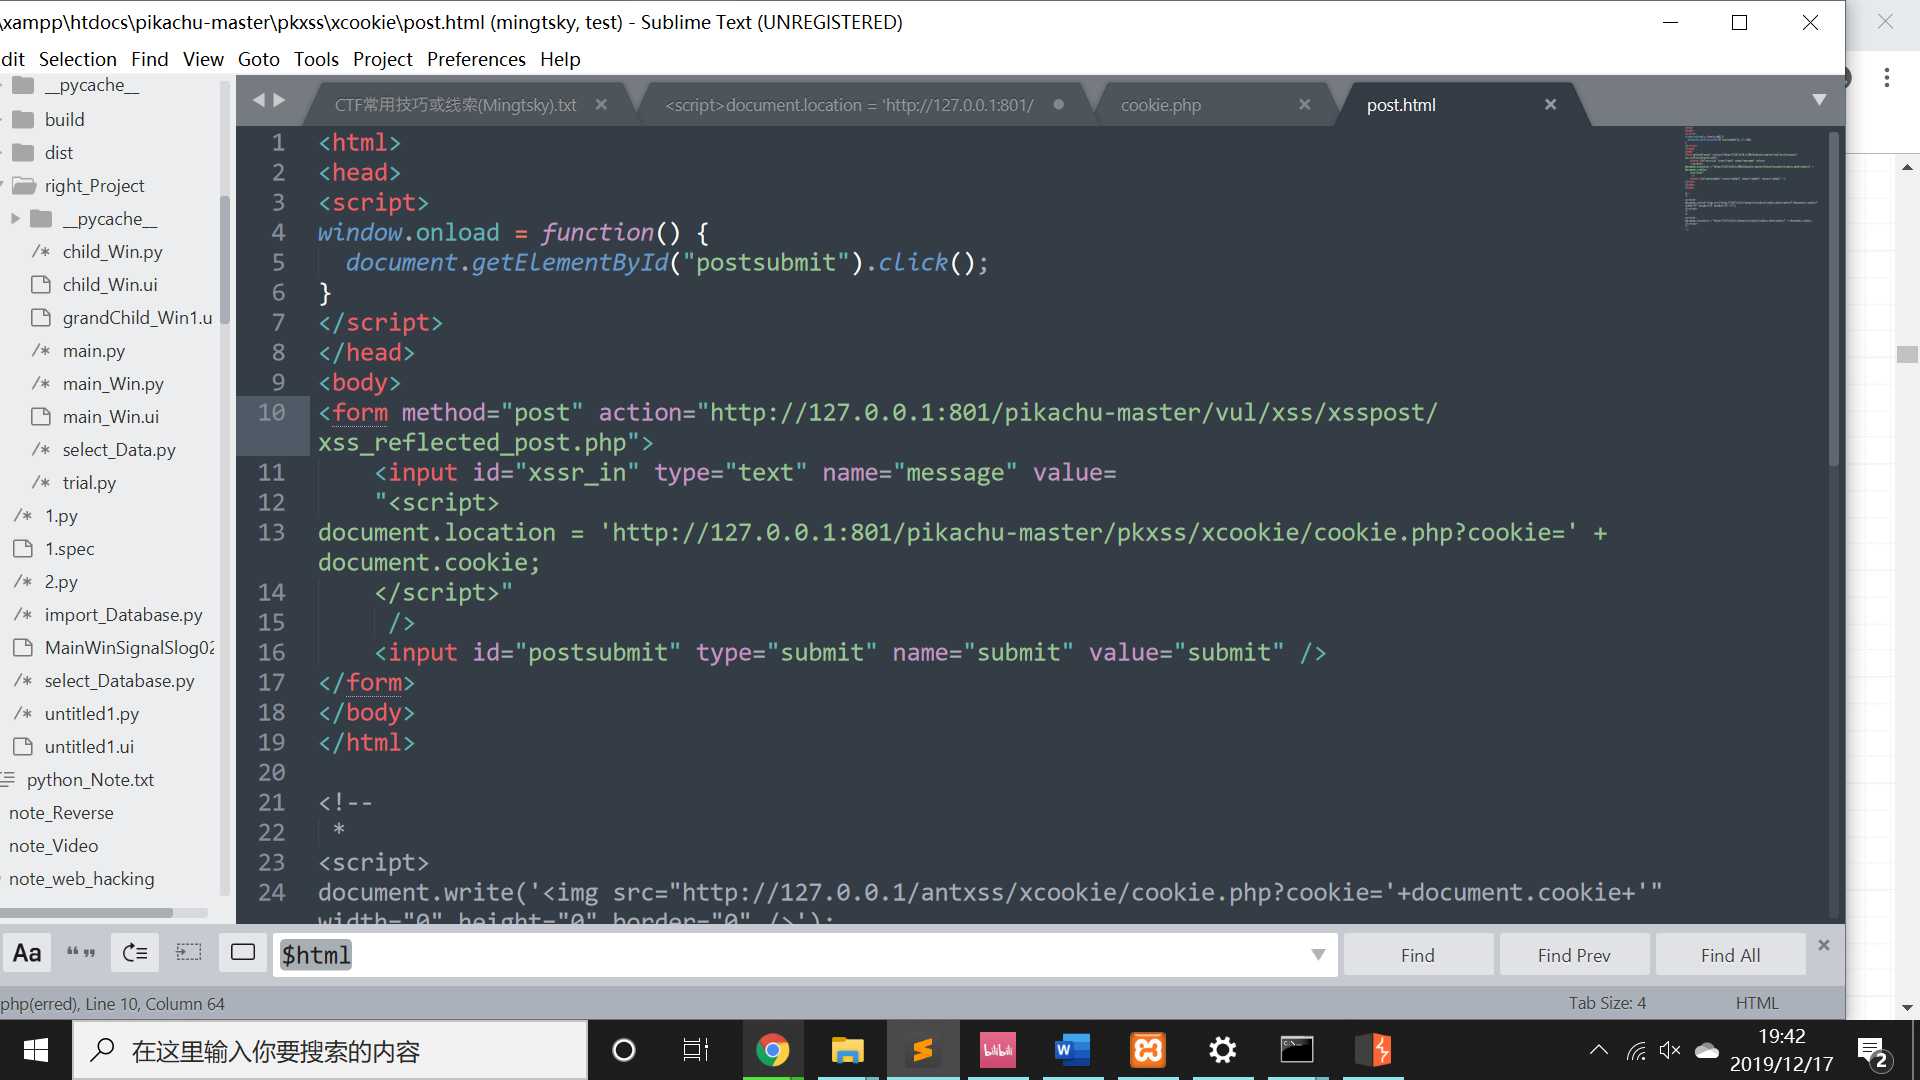
Task: Toggle whole word search option
Action: pos(81,953)
